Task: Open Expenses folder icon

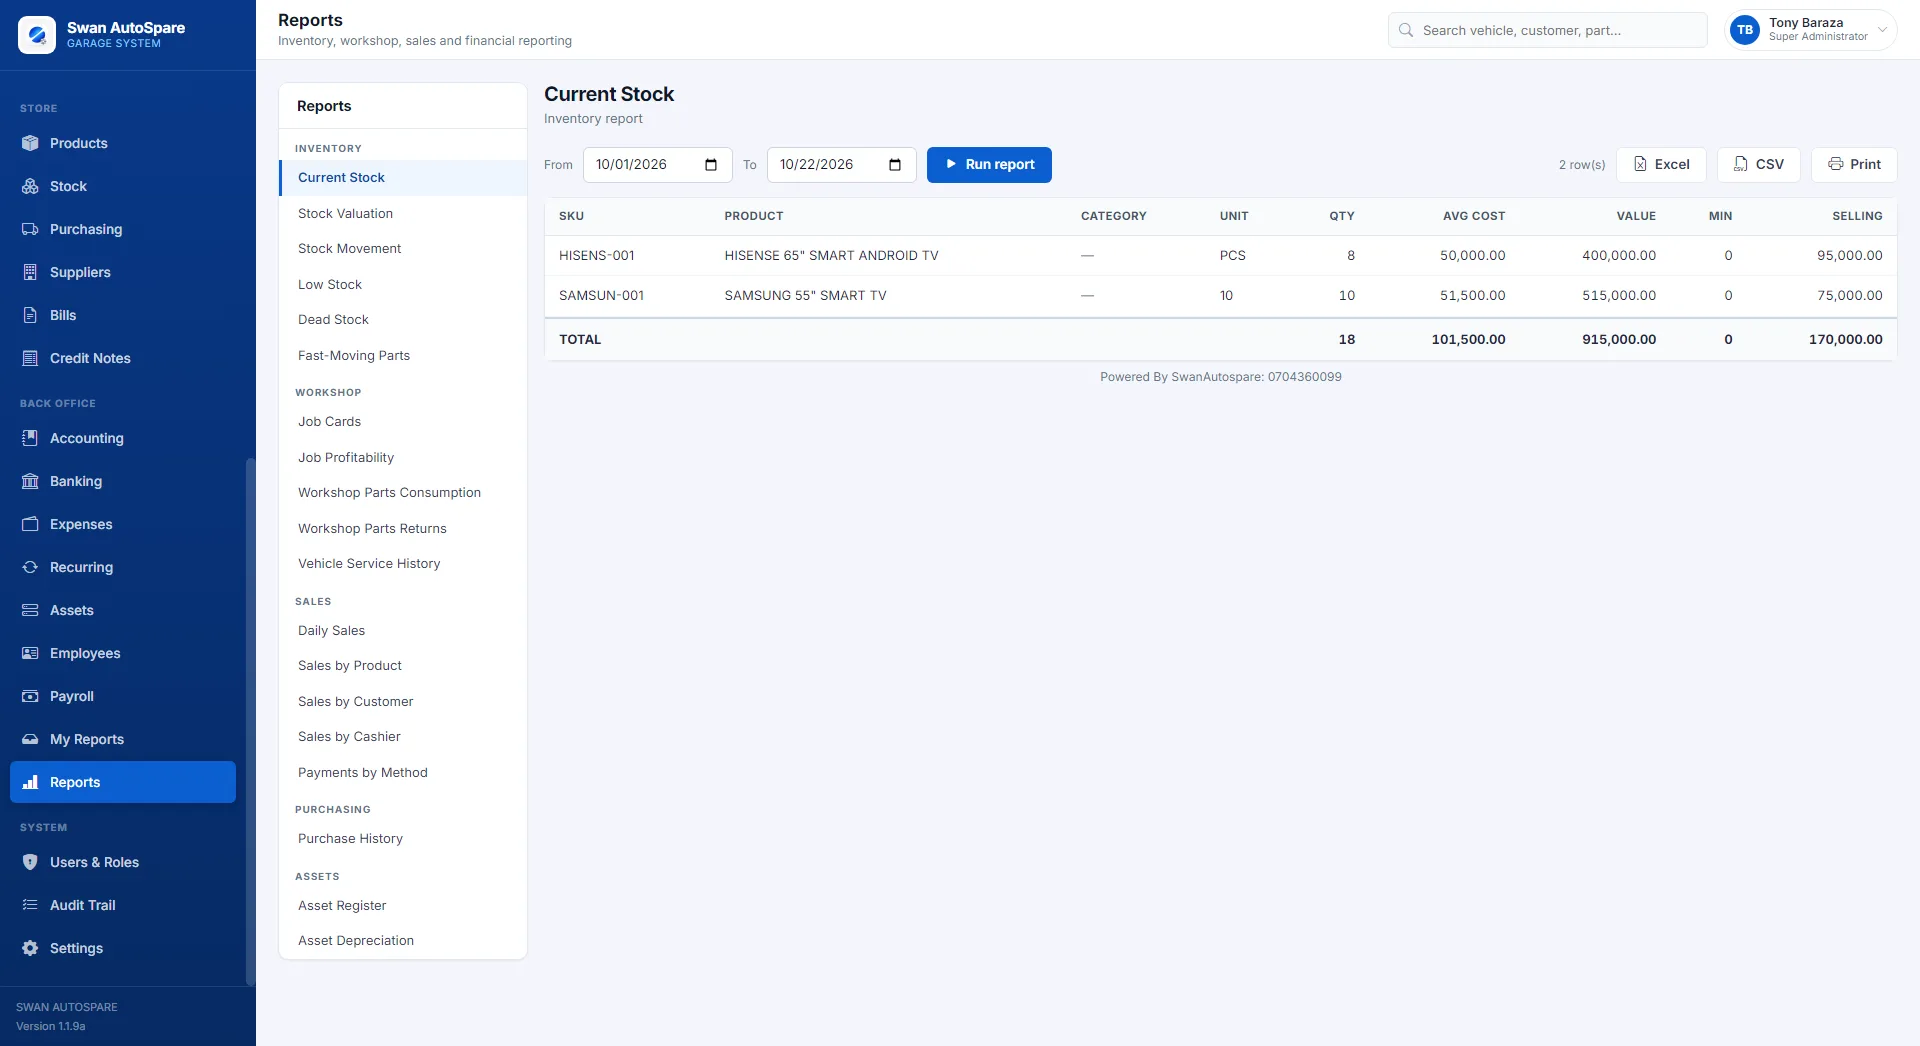Action: 30,524
